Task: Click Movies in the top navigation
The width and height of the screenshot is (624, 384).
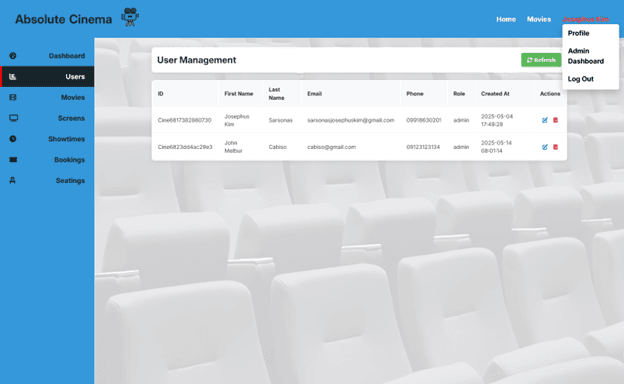Action: click(539, 19)
